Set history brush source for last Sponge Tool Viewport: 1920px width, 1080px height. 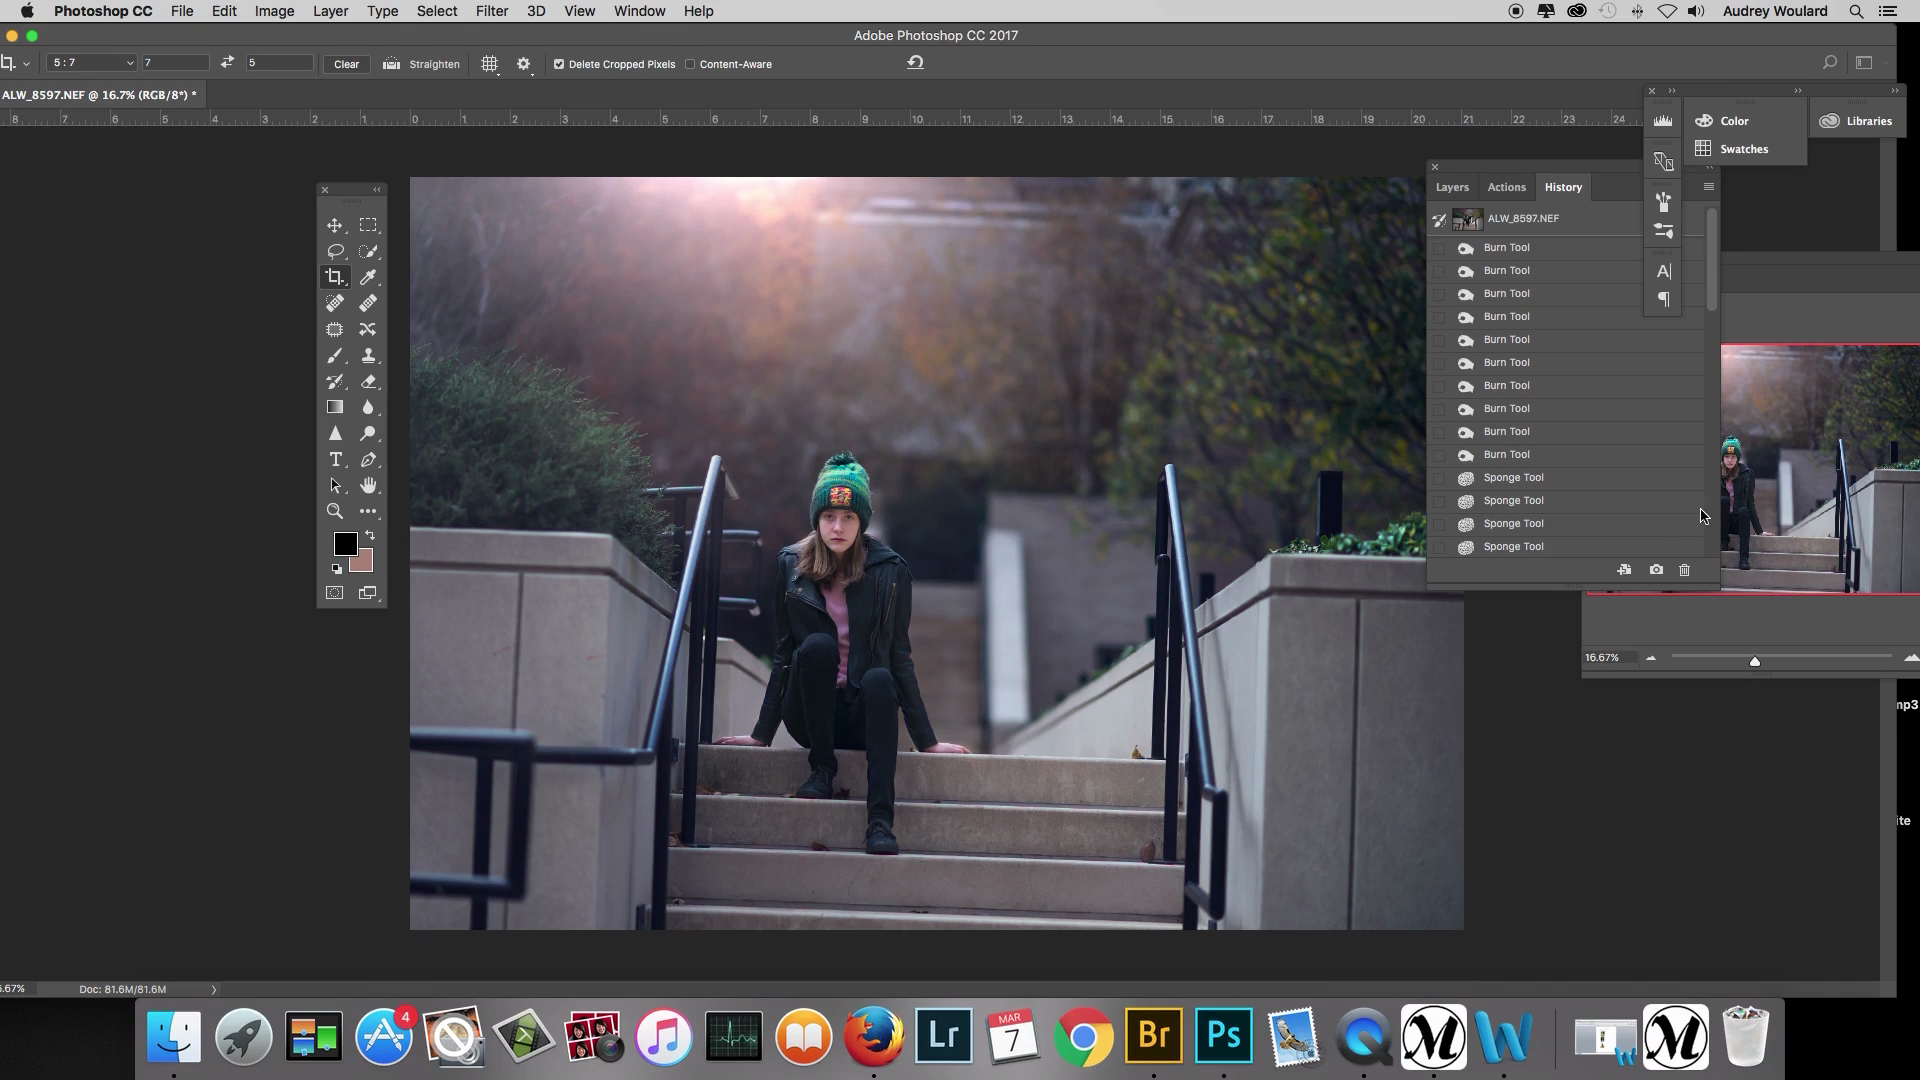coord(1439,547)
